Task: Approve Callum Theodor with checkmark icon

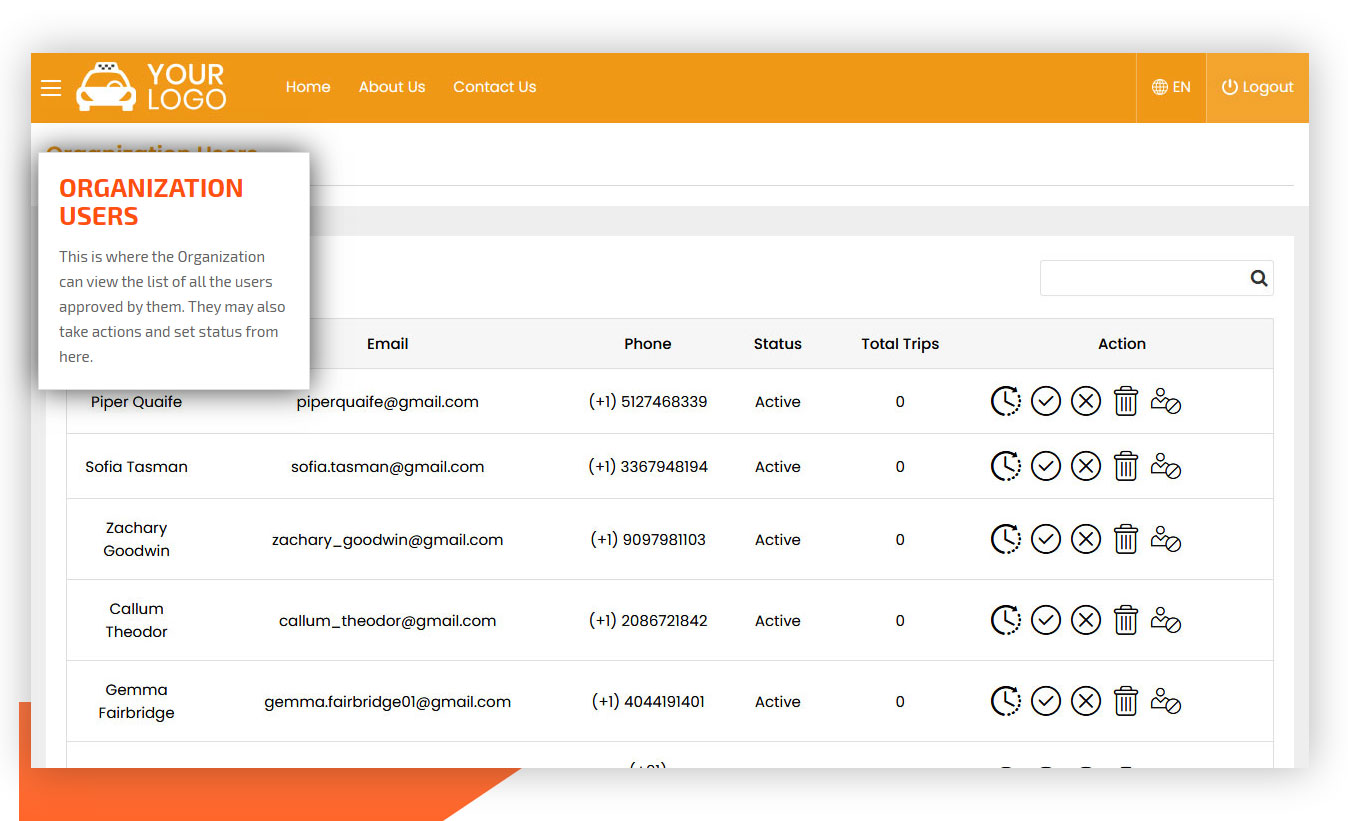Action: [1046, 620]
